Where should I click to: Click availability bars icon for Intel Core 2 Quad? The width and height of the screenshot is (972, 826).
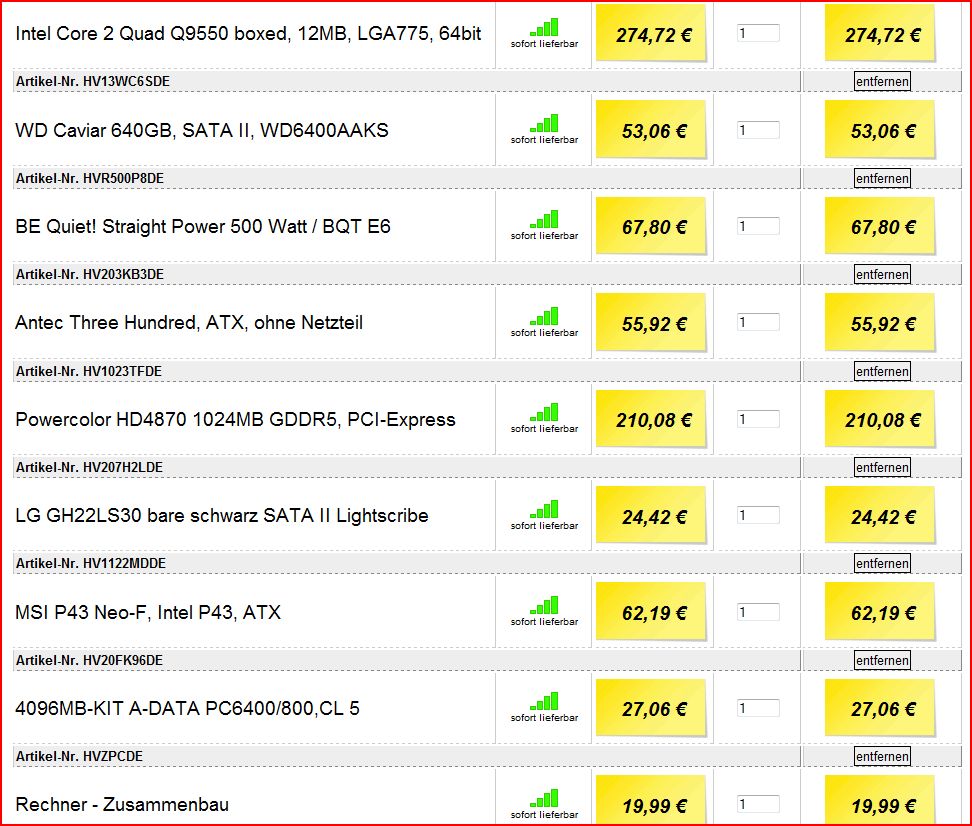point(544,28)
